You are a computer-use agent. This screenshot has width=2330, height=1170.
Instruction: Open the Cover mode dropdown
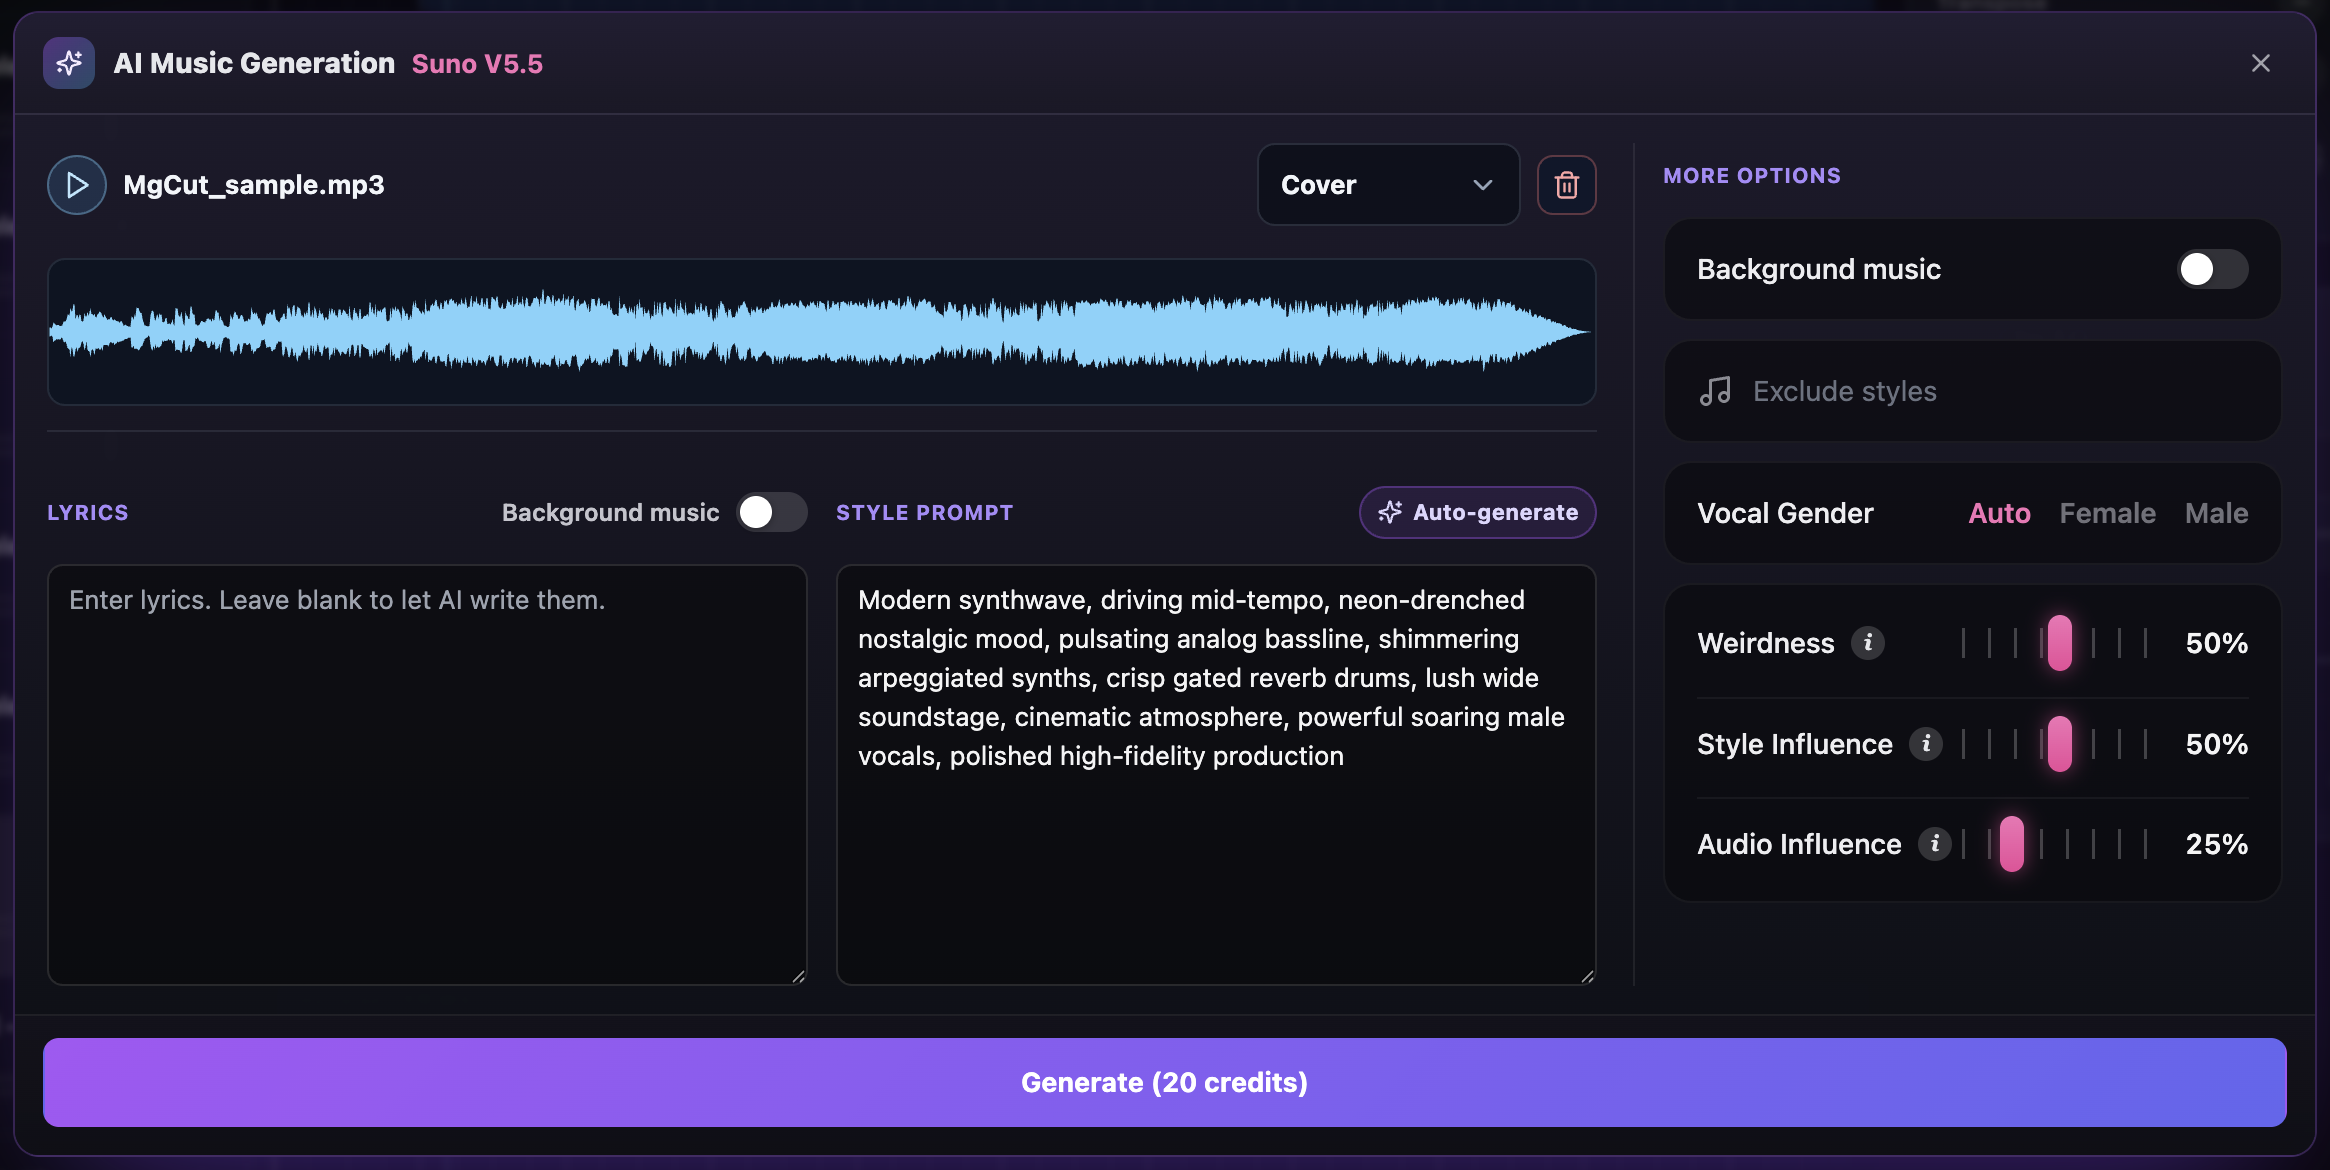[x=1388, y=185]
